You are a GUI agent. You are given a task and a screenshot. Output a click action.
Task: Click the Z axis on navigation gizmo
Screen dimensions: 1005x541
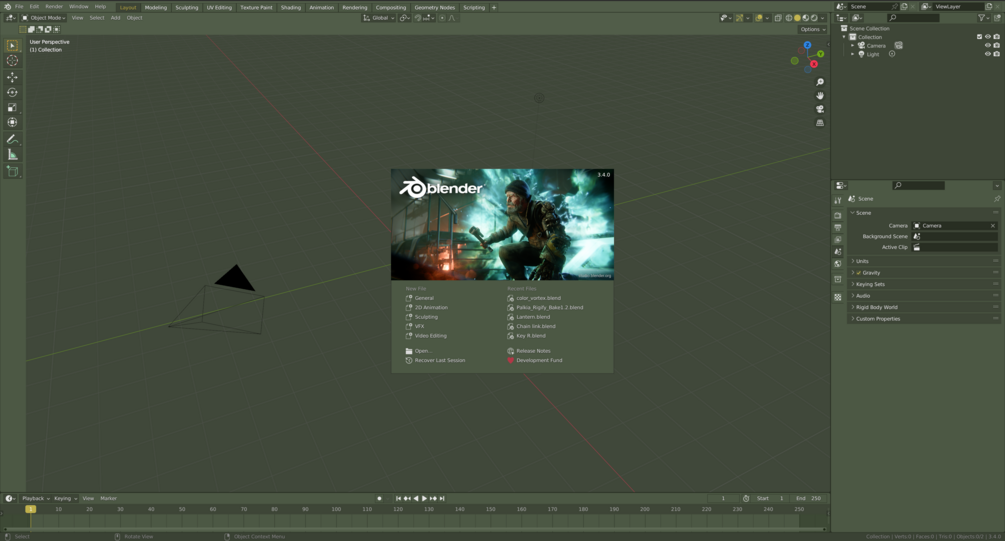click(808, 45)
